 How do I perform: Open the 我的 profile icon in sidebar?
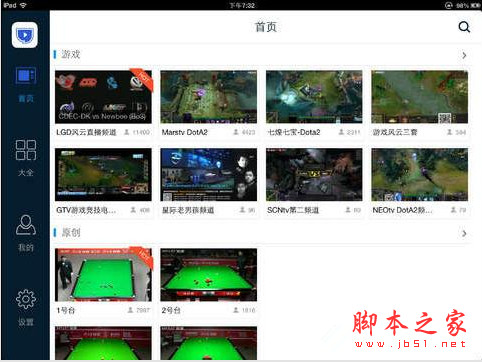[x=26, y=225]
